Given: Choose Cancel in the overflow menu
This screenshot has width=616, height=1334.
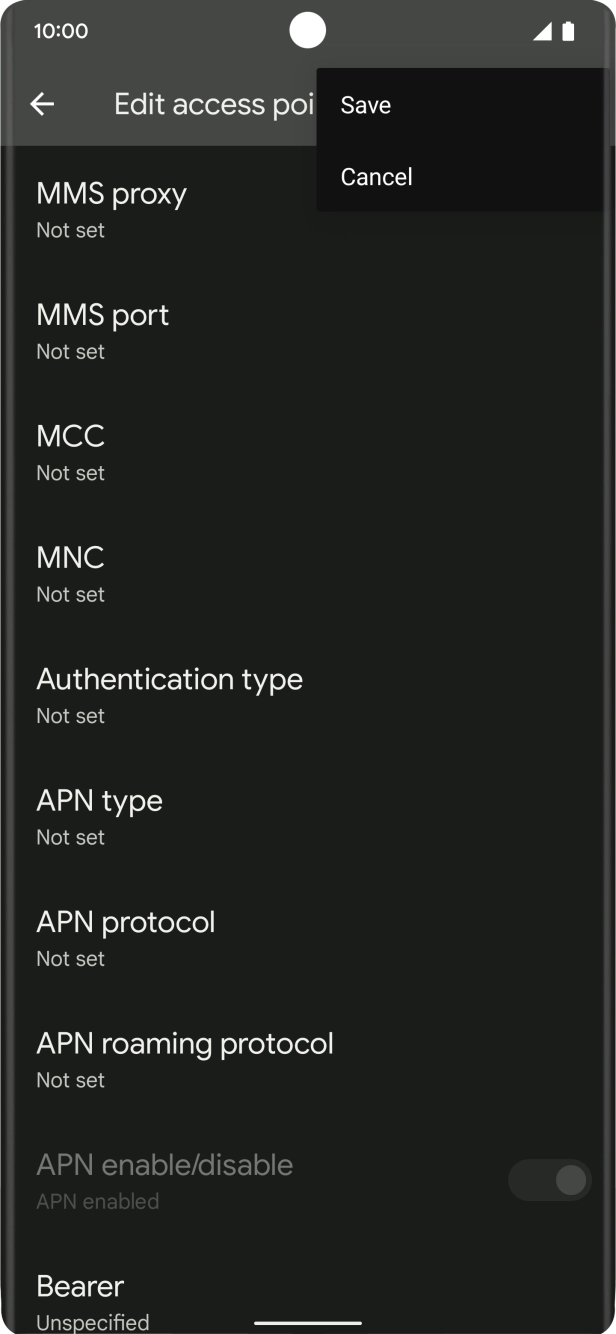Looking at the screenshot, I should tap(377, 177).
